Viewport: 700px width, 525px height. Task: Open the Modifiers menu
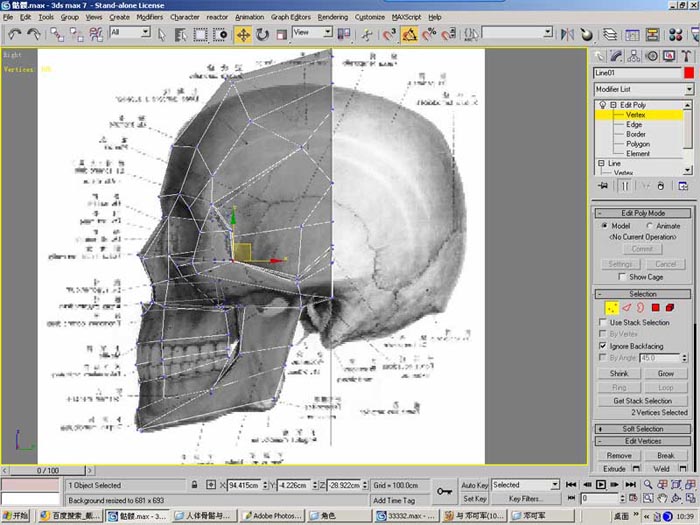[x=150, y=17]
